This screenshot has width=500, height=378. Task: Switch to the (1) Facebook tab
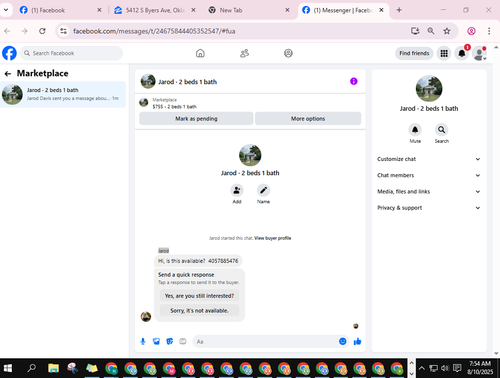tap(60, 10)
